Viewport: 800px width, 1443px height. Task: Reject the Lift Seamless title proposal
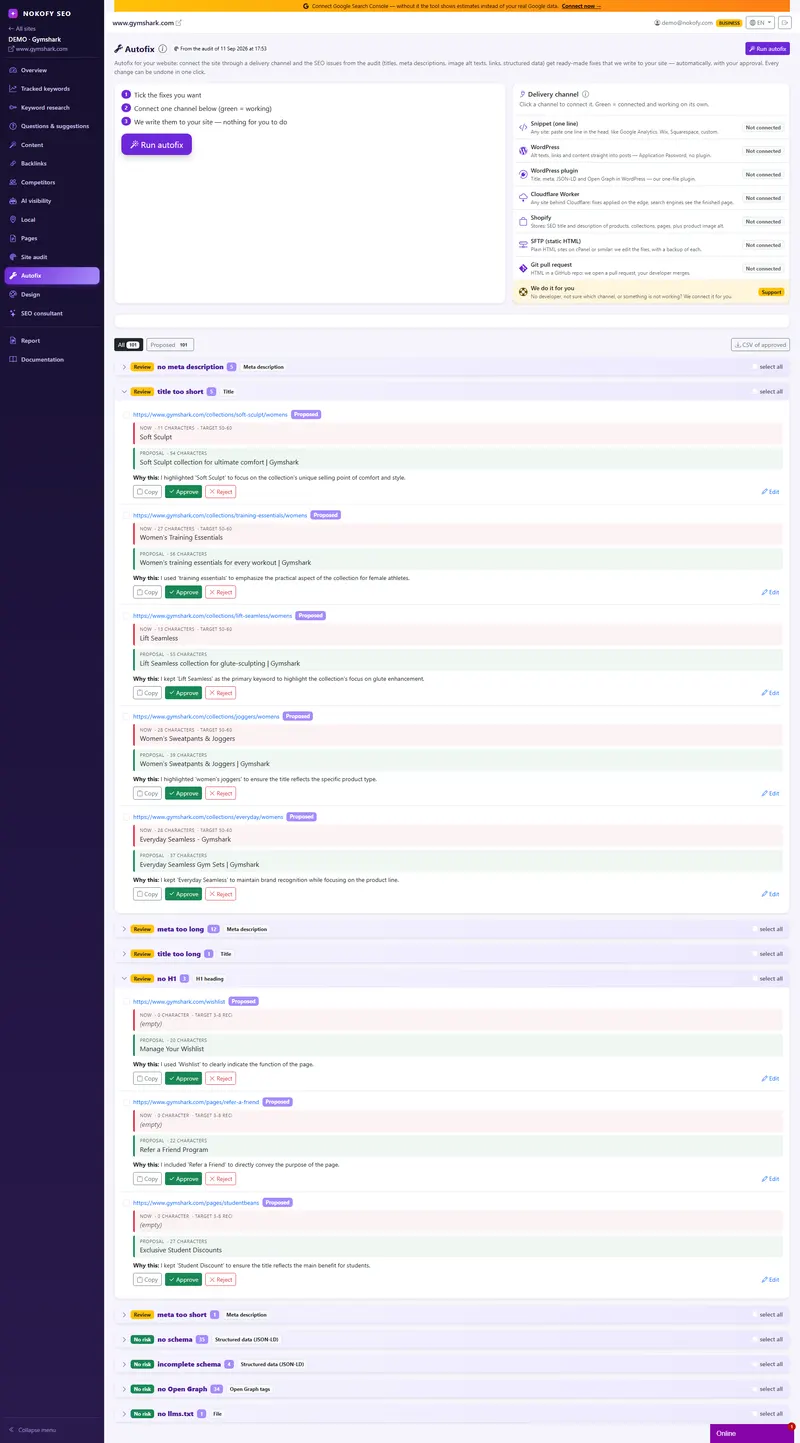click(220, 693)
